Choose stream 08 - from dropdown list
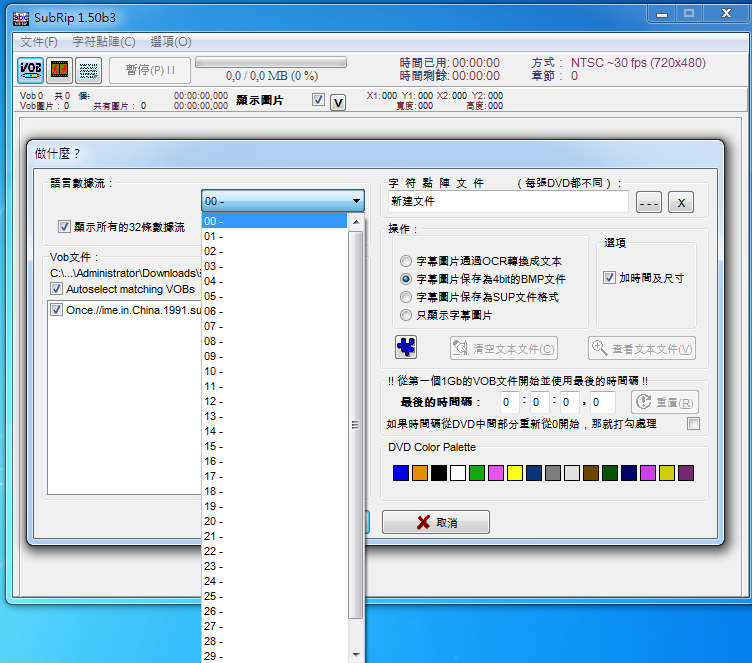Viewport: 752px width, 663px height. (x=274, y=341)
